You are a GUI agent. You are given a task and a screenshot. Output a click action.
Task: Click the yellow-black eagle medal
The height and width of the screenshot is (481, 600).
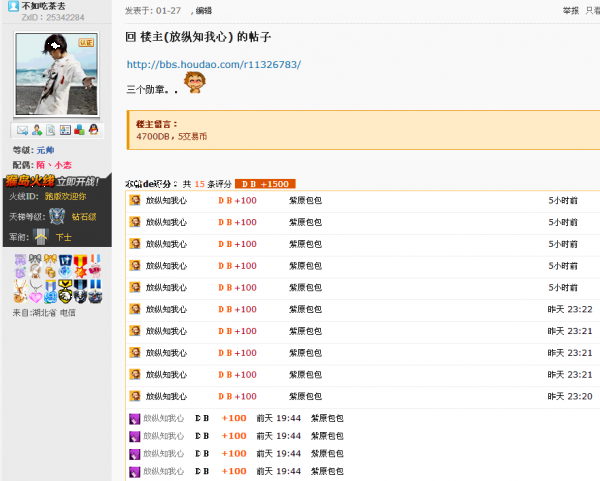pos(65,291)
